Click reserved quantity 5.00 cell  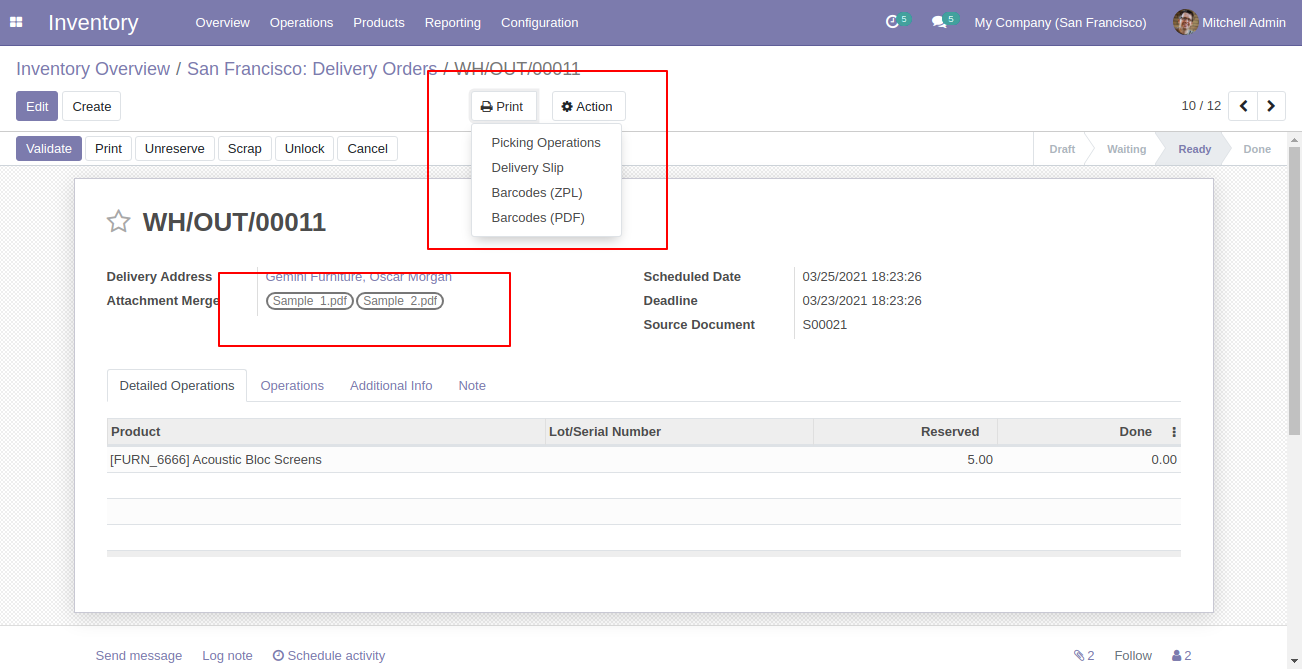click(x=905, y=460)
